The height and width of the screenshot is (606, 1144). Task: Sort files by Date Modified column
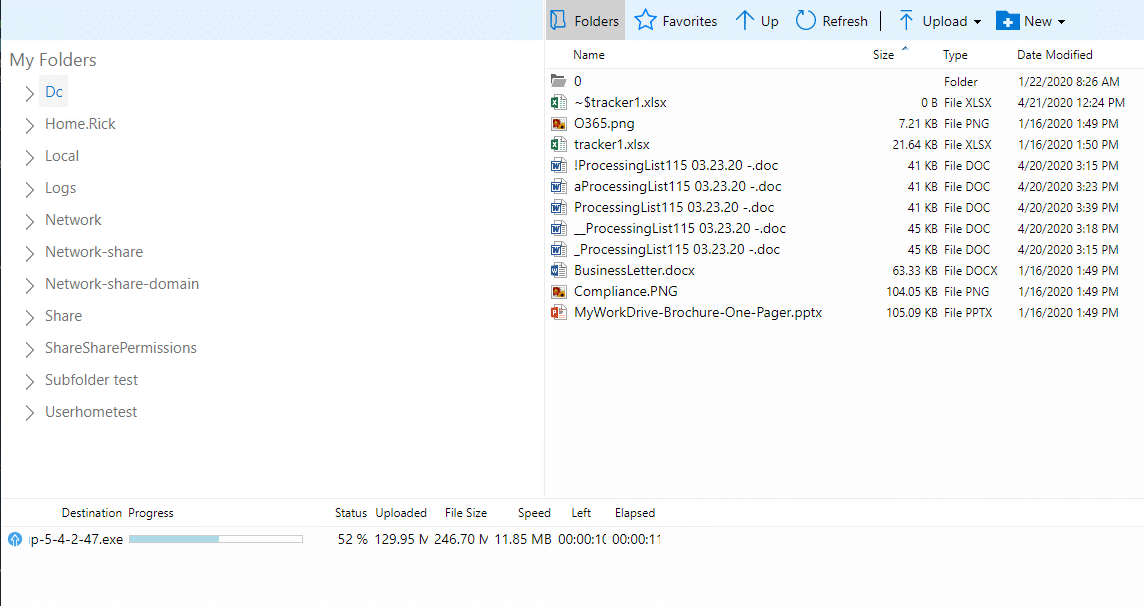[1054, 55]
